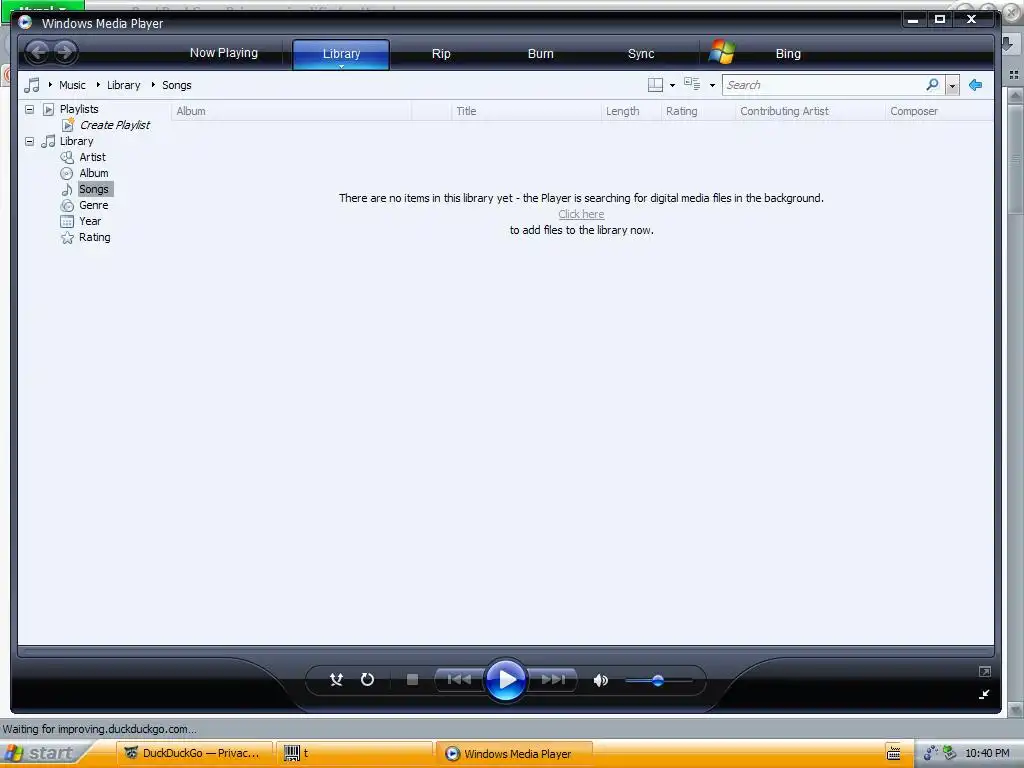Open Rating view in library tree

click(94, 237)
